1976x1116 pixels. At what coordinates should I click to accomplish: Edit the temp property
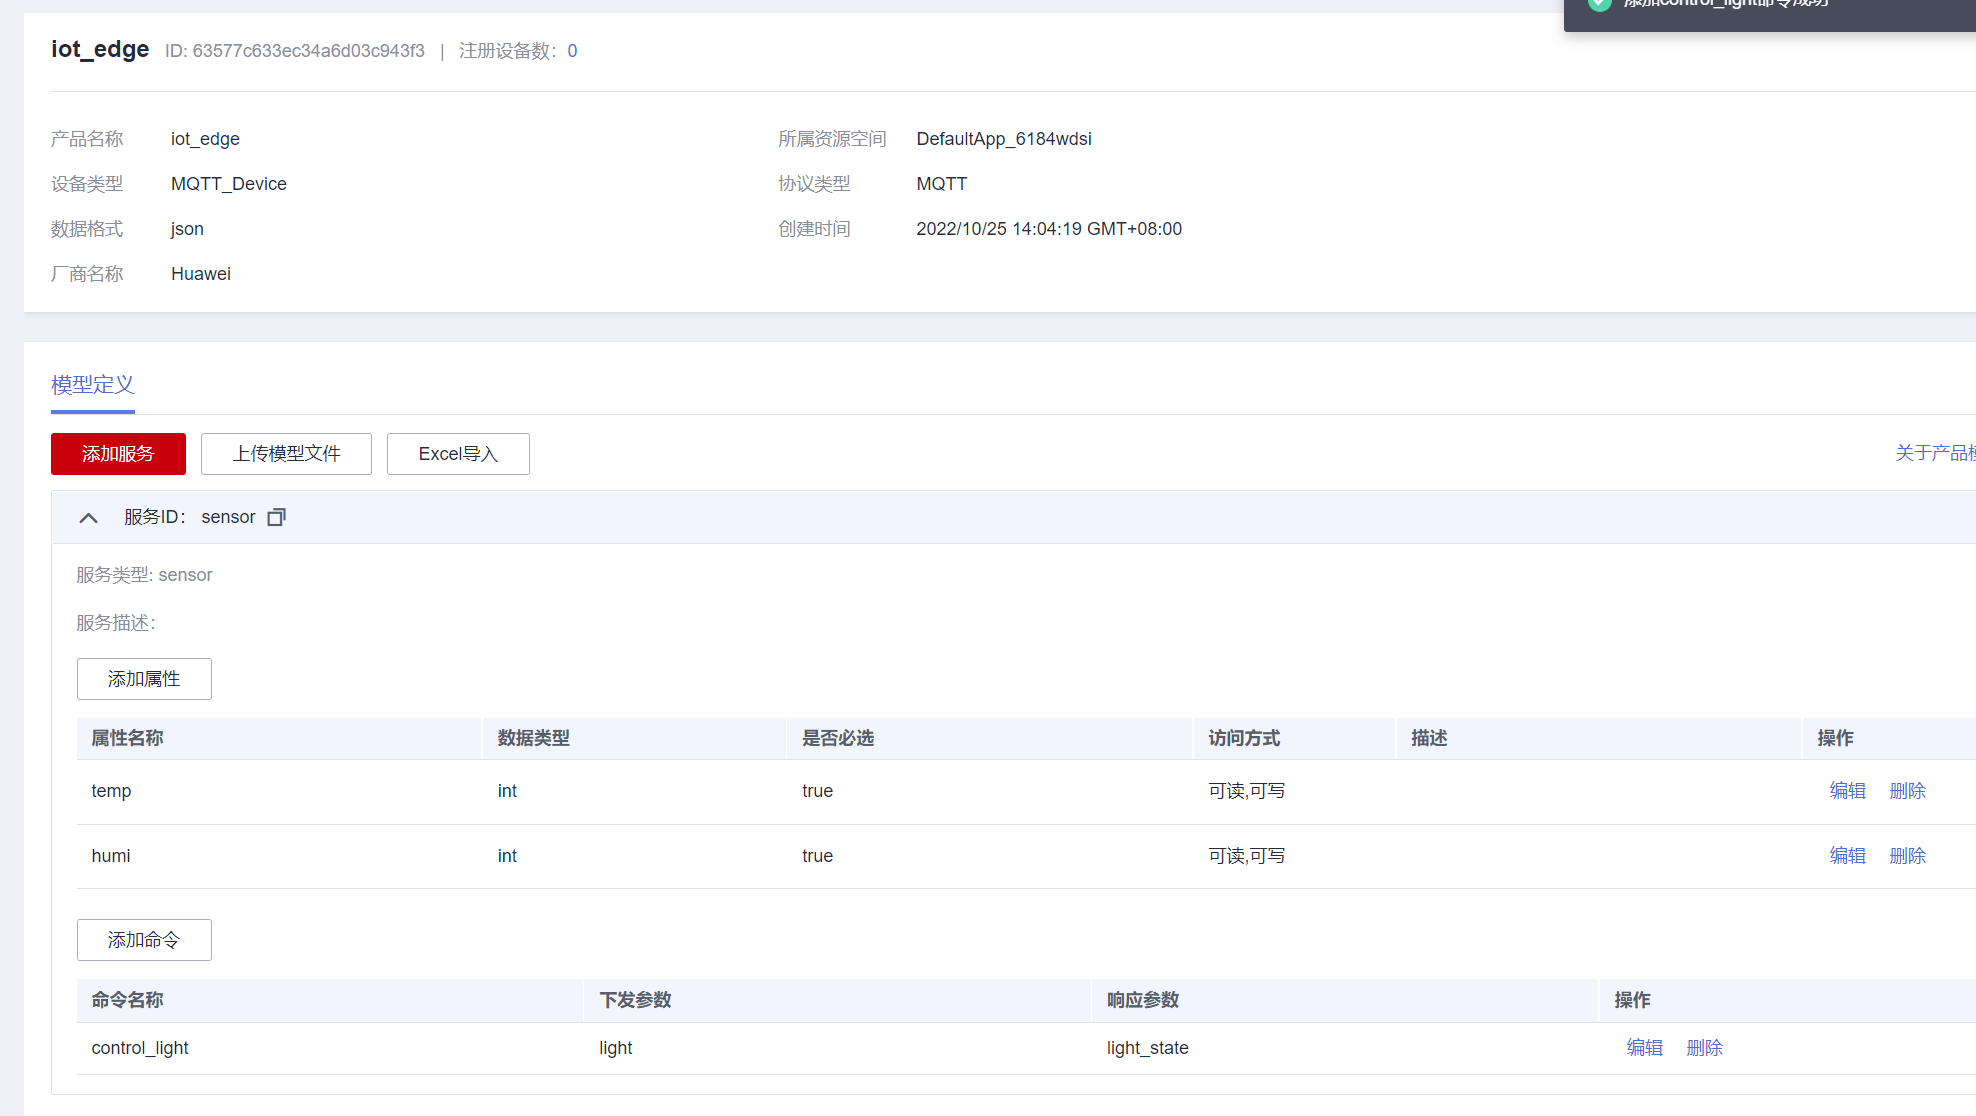(1847, 791)
